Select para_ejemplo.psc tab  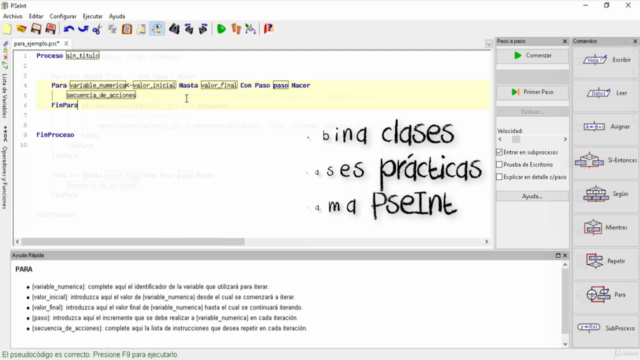[36, 43]
